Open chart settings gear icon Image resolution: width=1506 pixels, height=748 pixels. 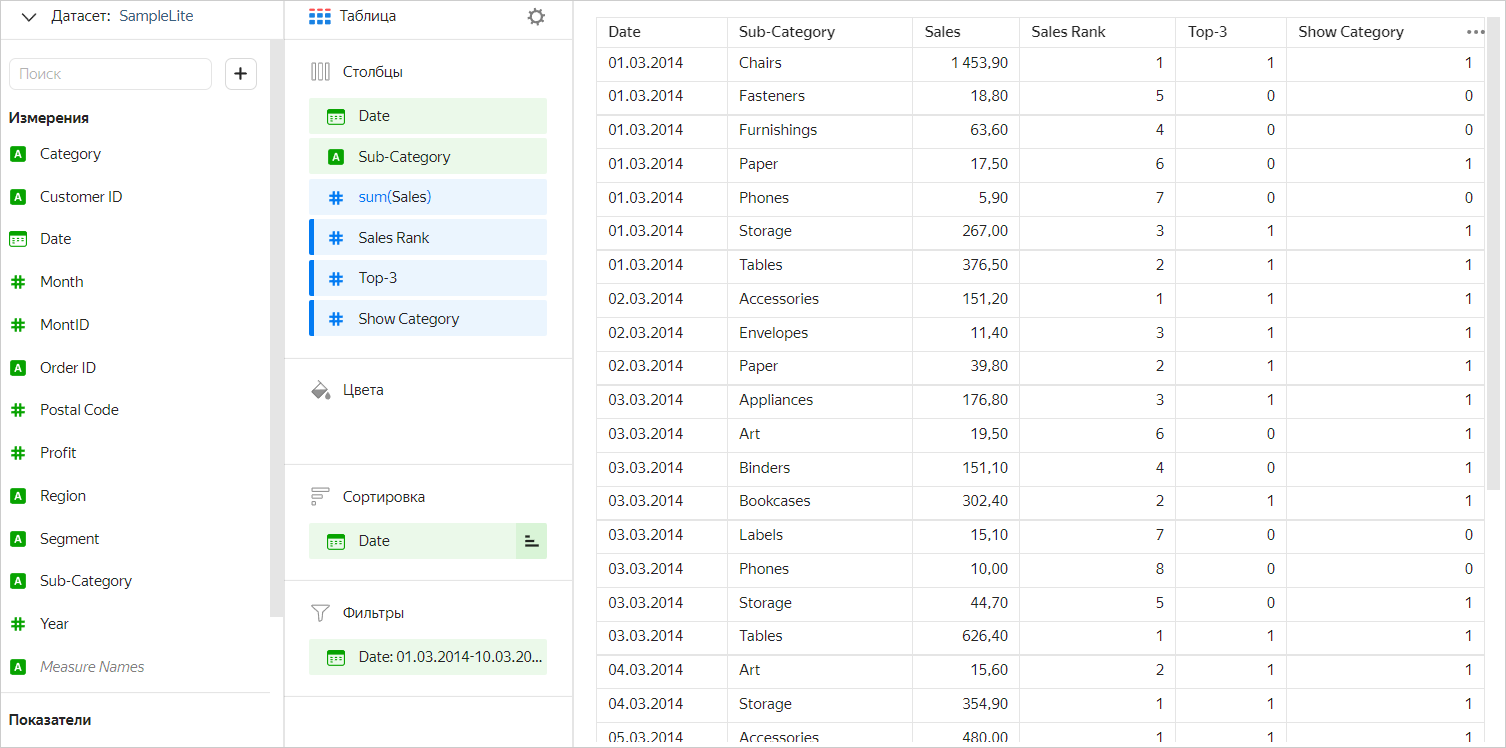[537, 17]
